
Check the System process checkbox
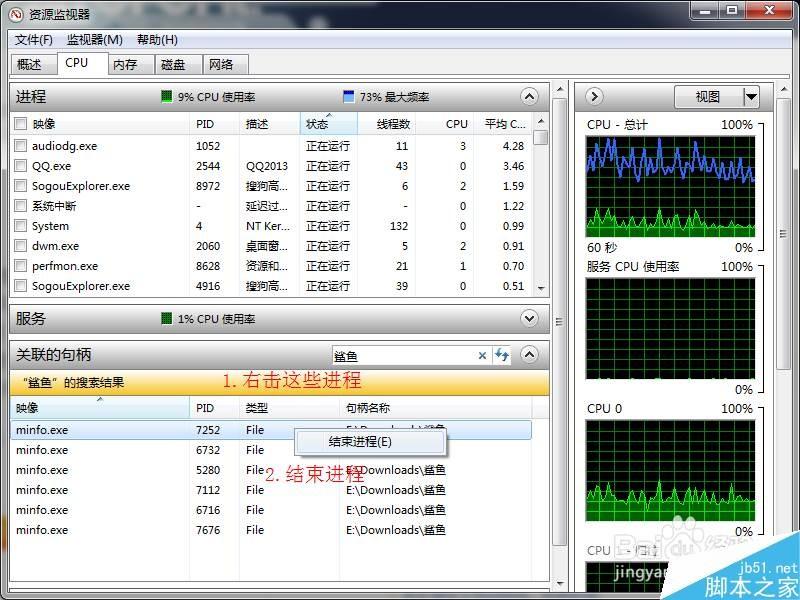18,226
